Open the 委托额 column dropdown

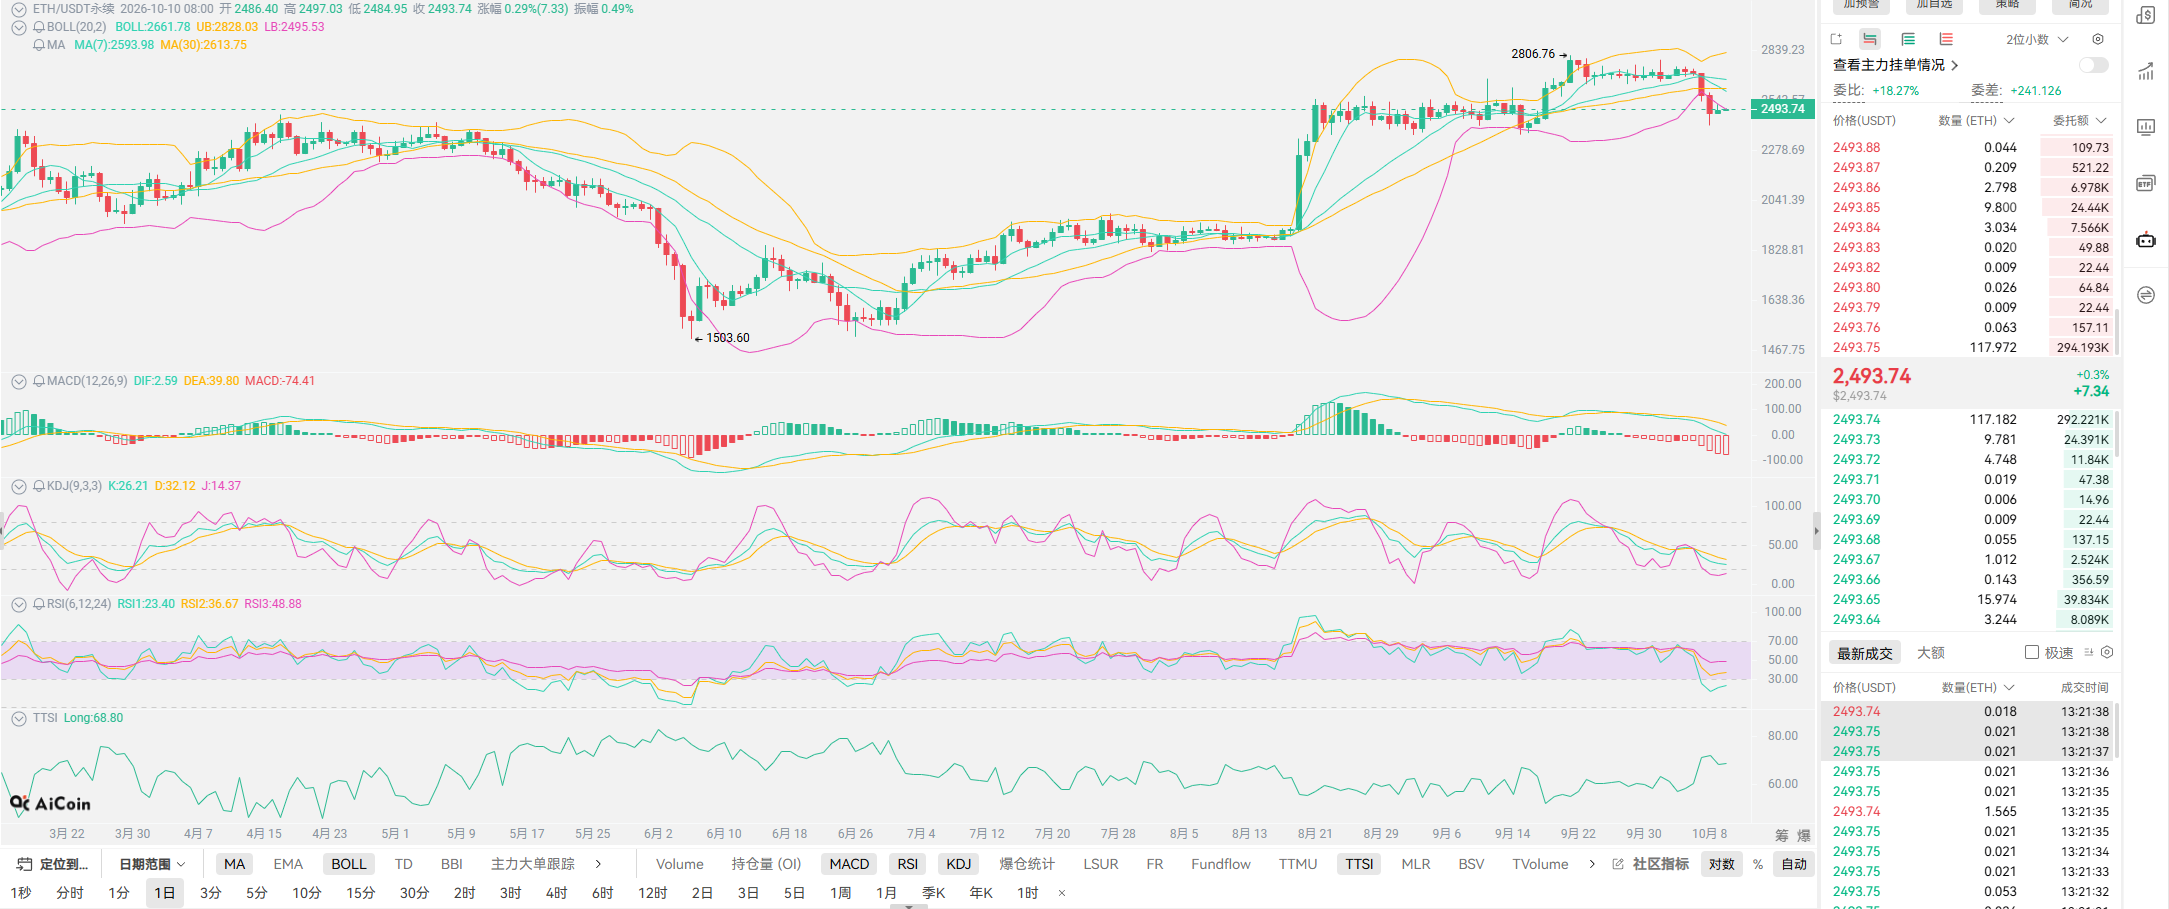(x=2080, y=120)
